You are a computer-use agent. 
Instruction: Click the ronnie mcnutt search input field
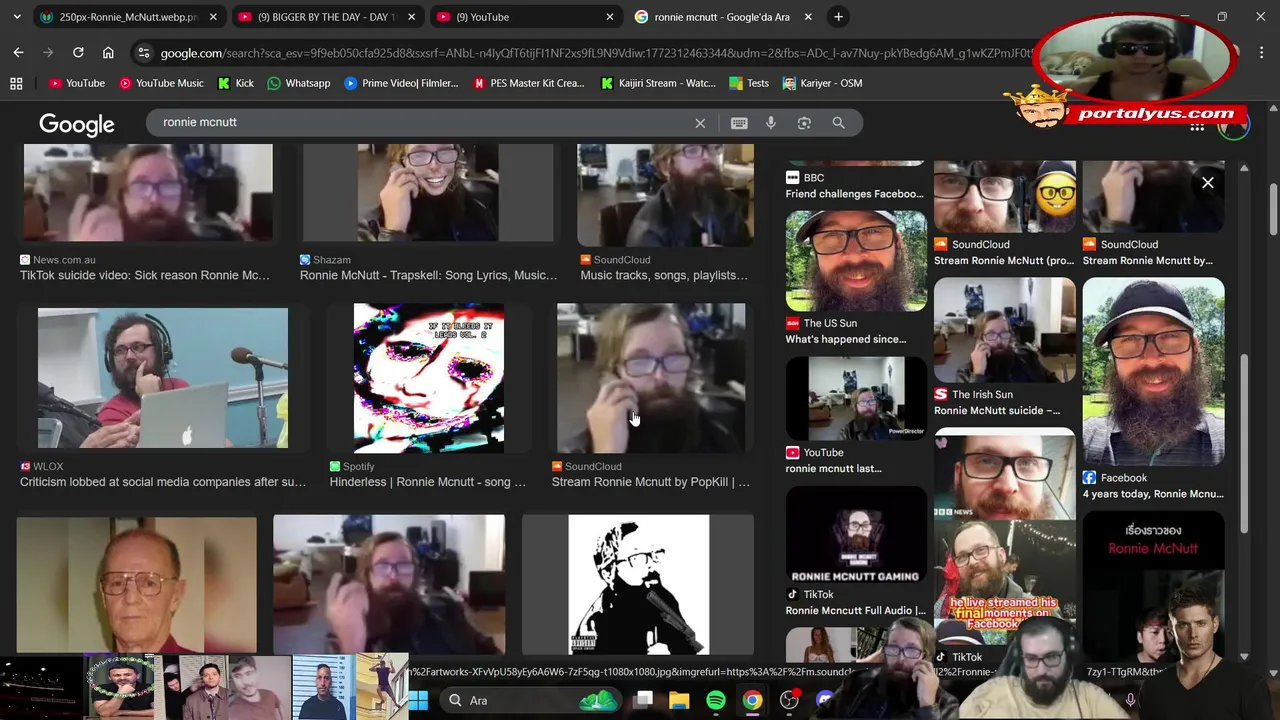[420, 122]
